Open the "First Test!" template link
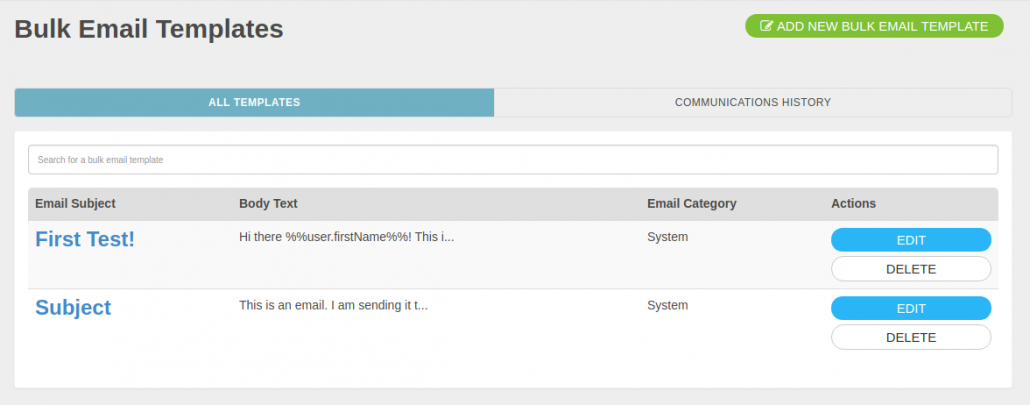This screenshot has height=405, width=1030. pos(85,240)
